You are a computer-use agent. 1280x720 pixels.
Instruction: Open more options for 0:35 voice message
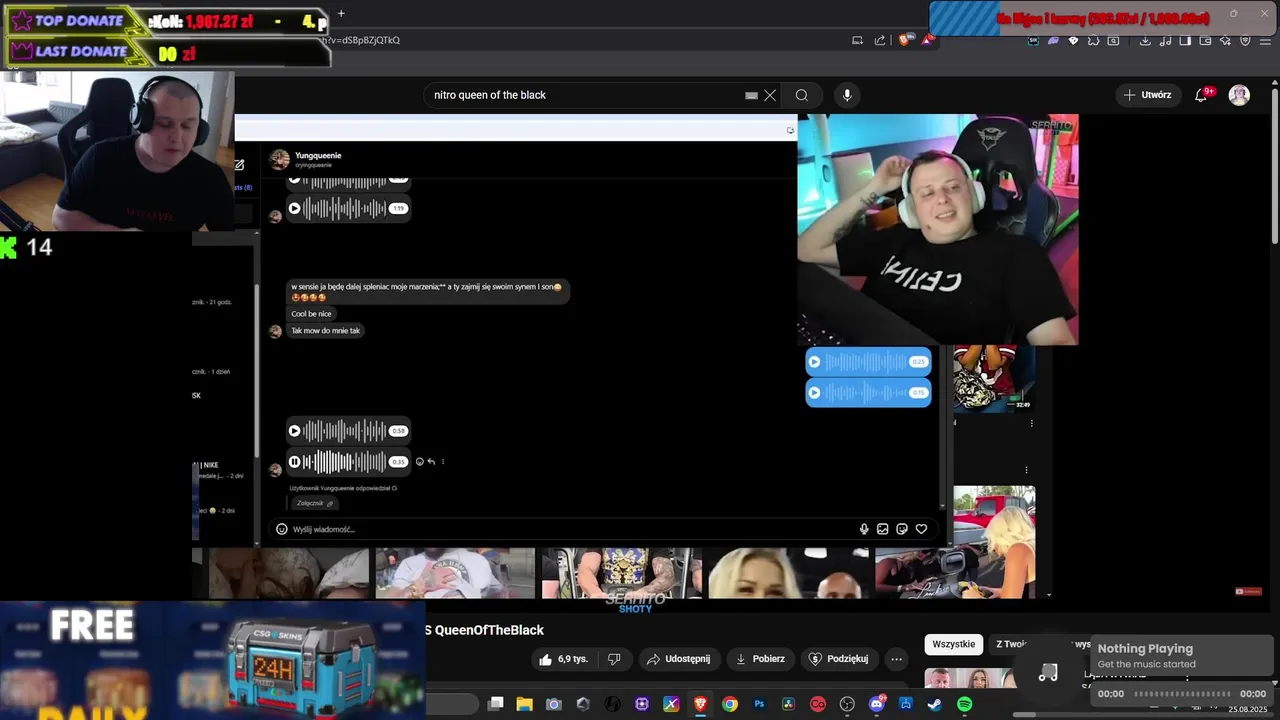442,462
